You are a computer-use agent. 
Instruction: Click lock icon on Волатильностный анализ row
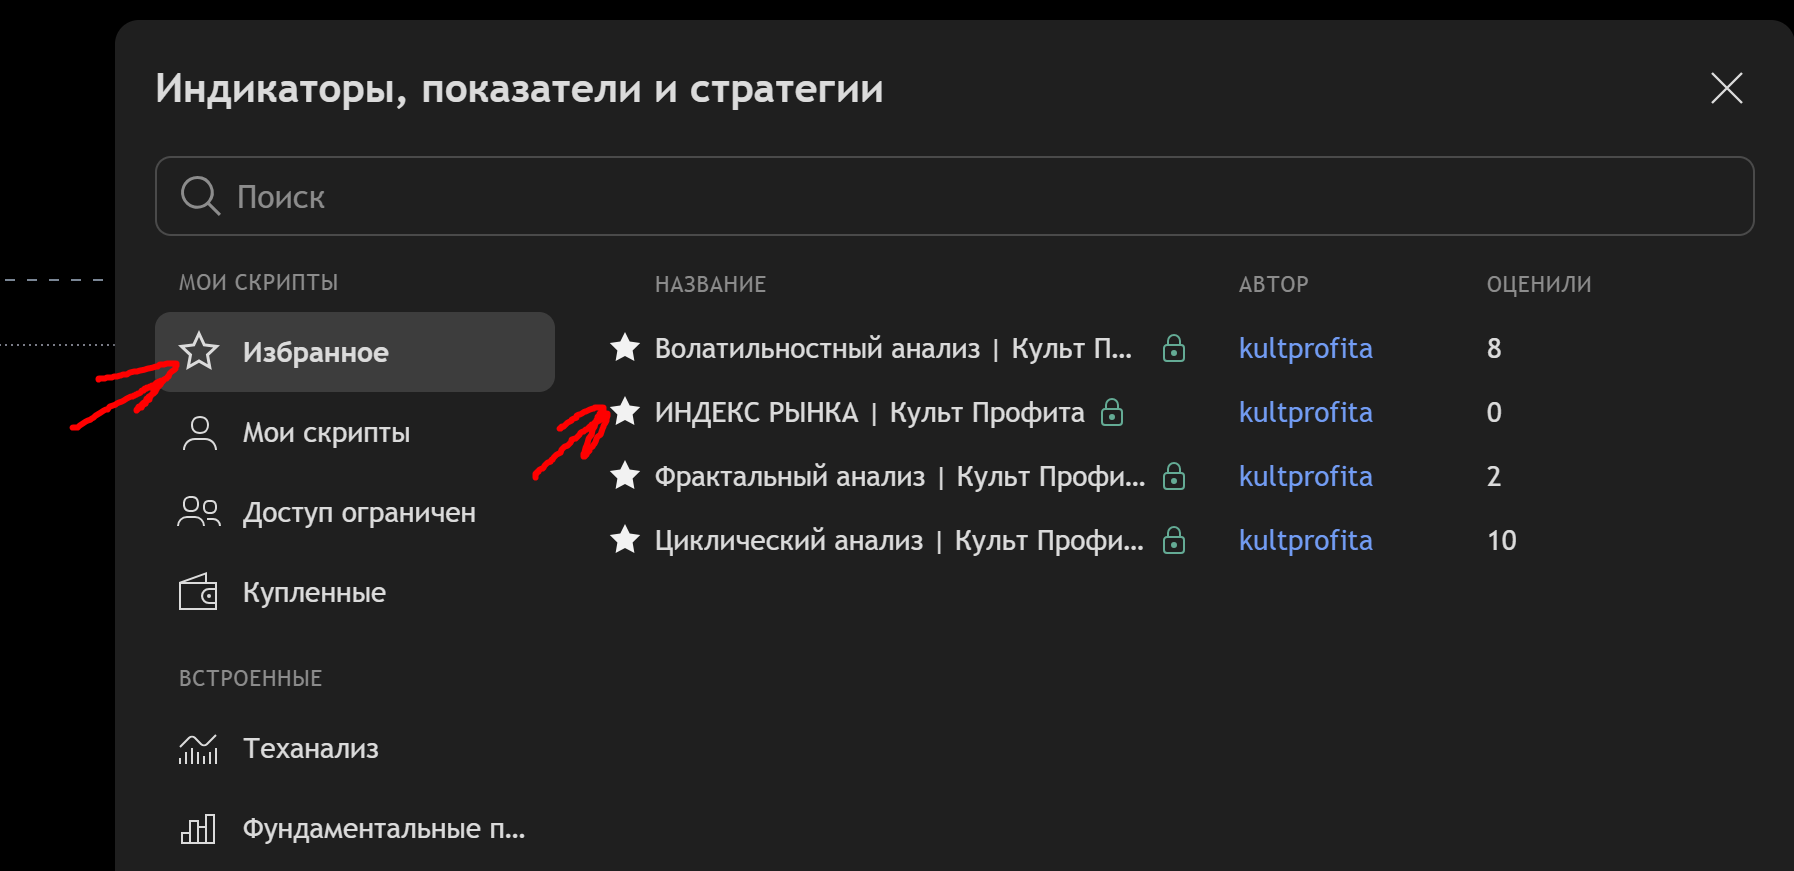(x=1174, y=348)
